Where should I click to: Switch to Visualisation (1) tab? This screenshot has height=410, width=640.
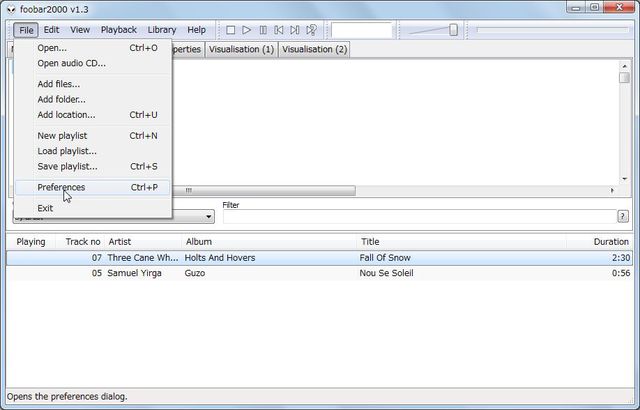241,49
